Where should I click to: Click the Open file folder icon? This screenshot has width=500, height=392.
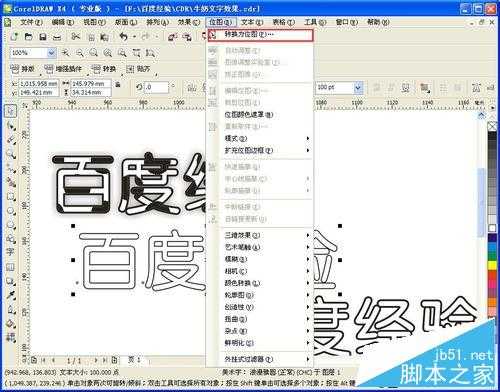tap(28, 36)
